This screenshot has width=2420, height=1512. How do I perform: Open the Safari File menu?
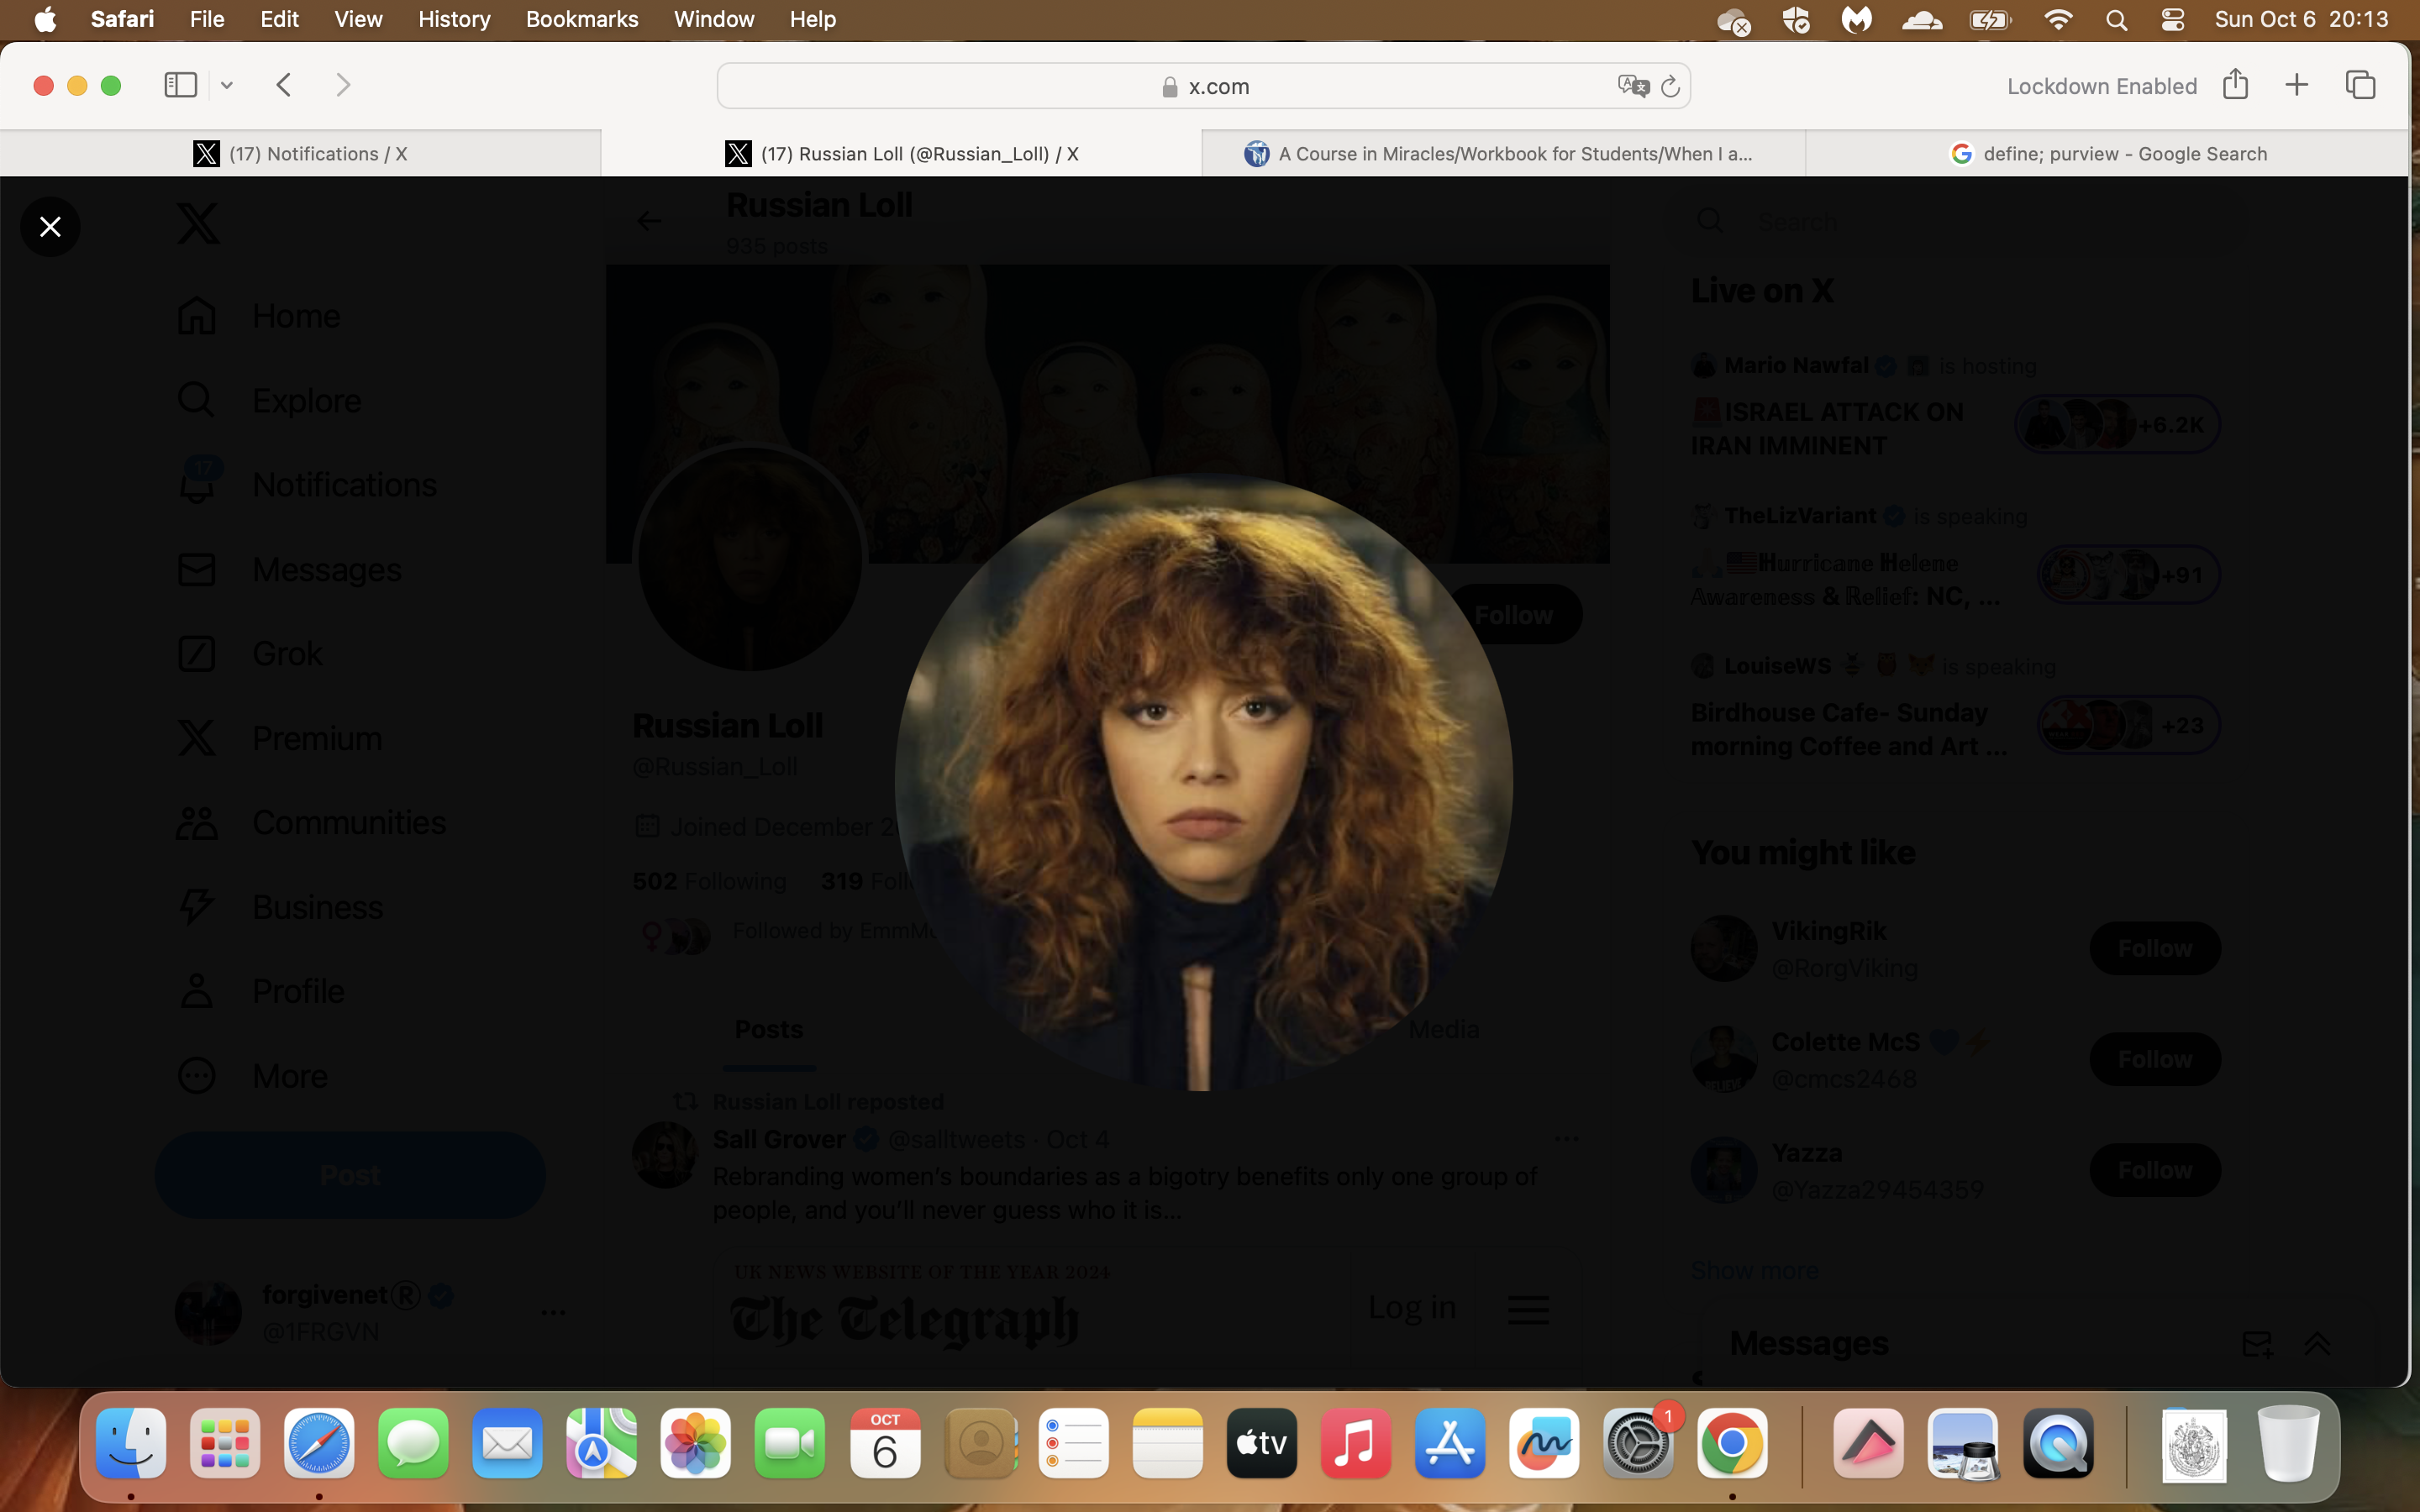coord(207,19)
